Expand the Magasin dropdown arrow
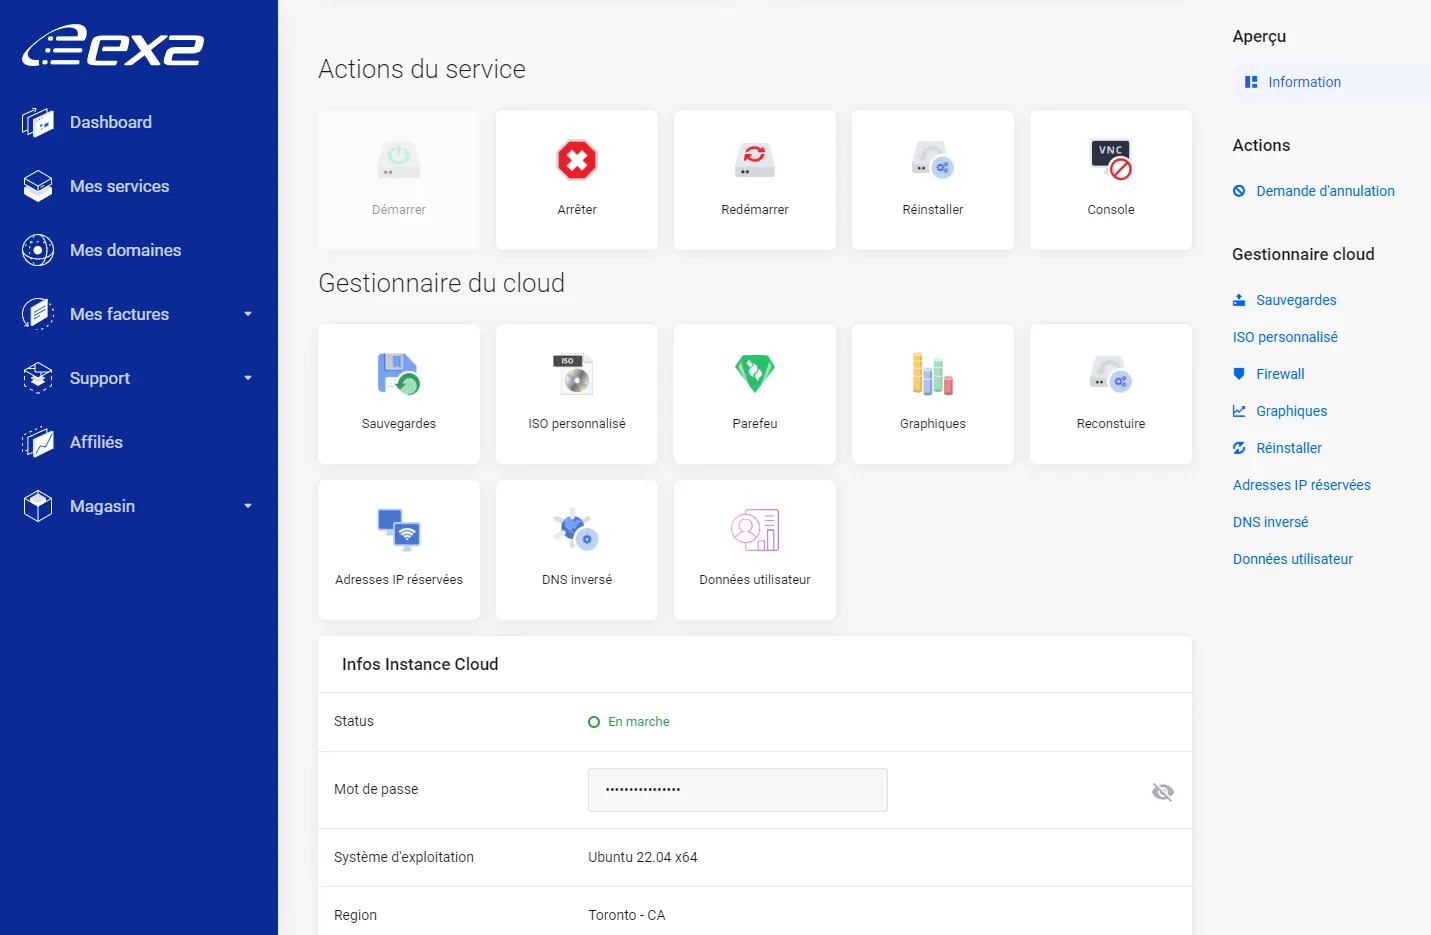The height and width of the screenshot is (935, 1431). (x=248, y=506)
